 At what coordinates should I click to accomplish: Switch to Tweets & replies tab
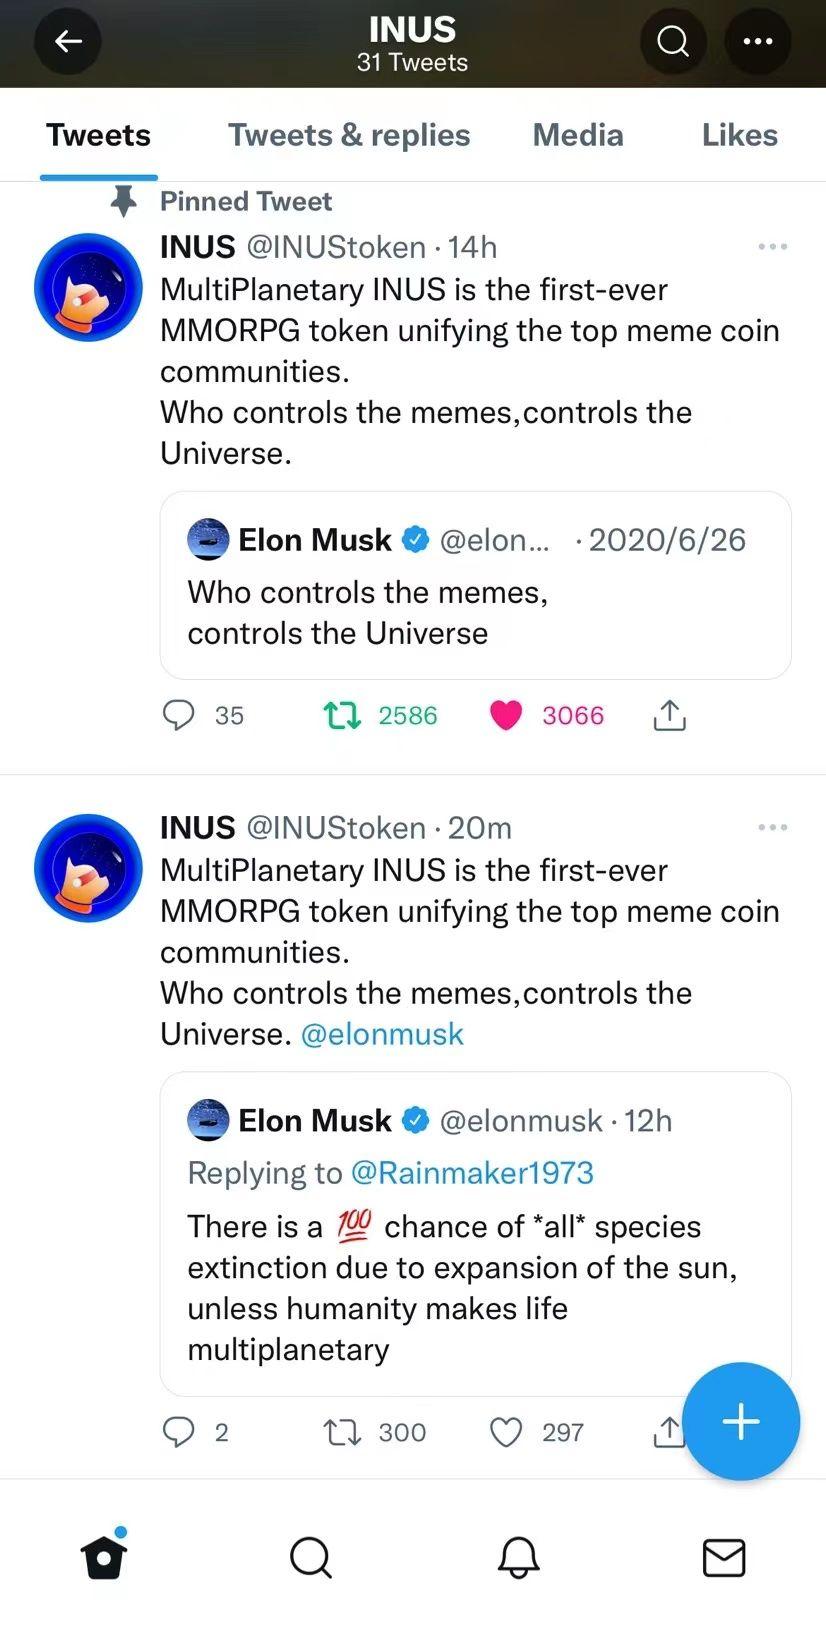tap(349, 135)
